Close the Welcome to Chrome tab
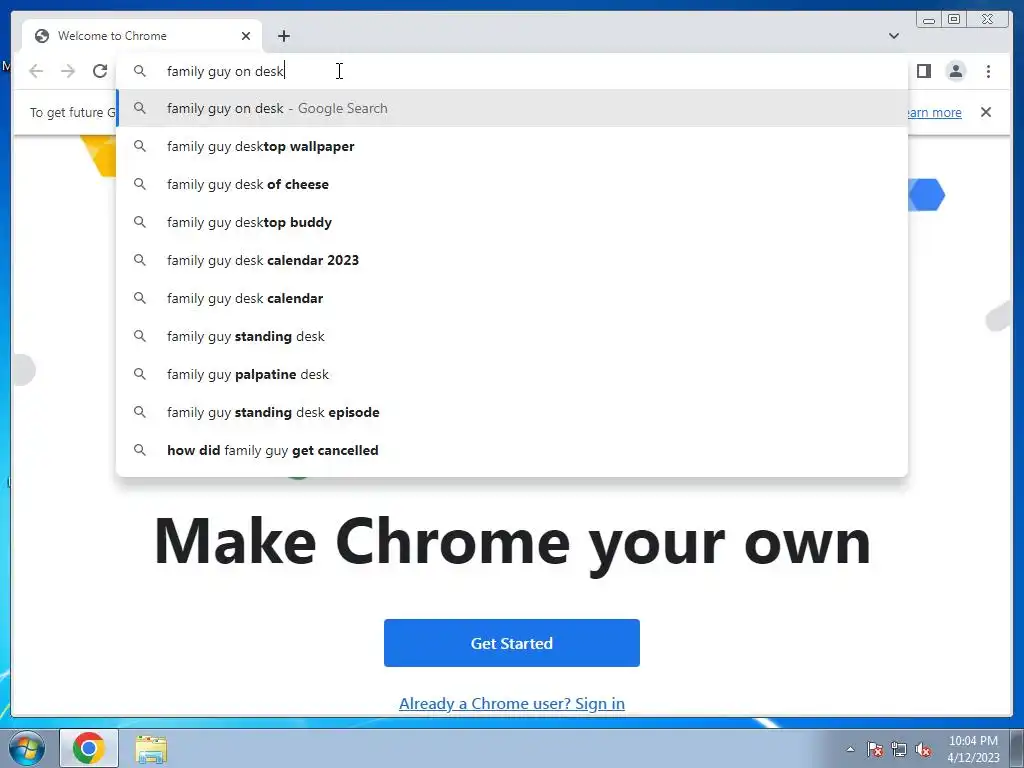1024x768 pixels. (246, 36)
